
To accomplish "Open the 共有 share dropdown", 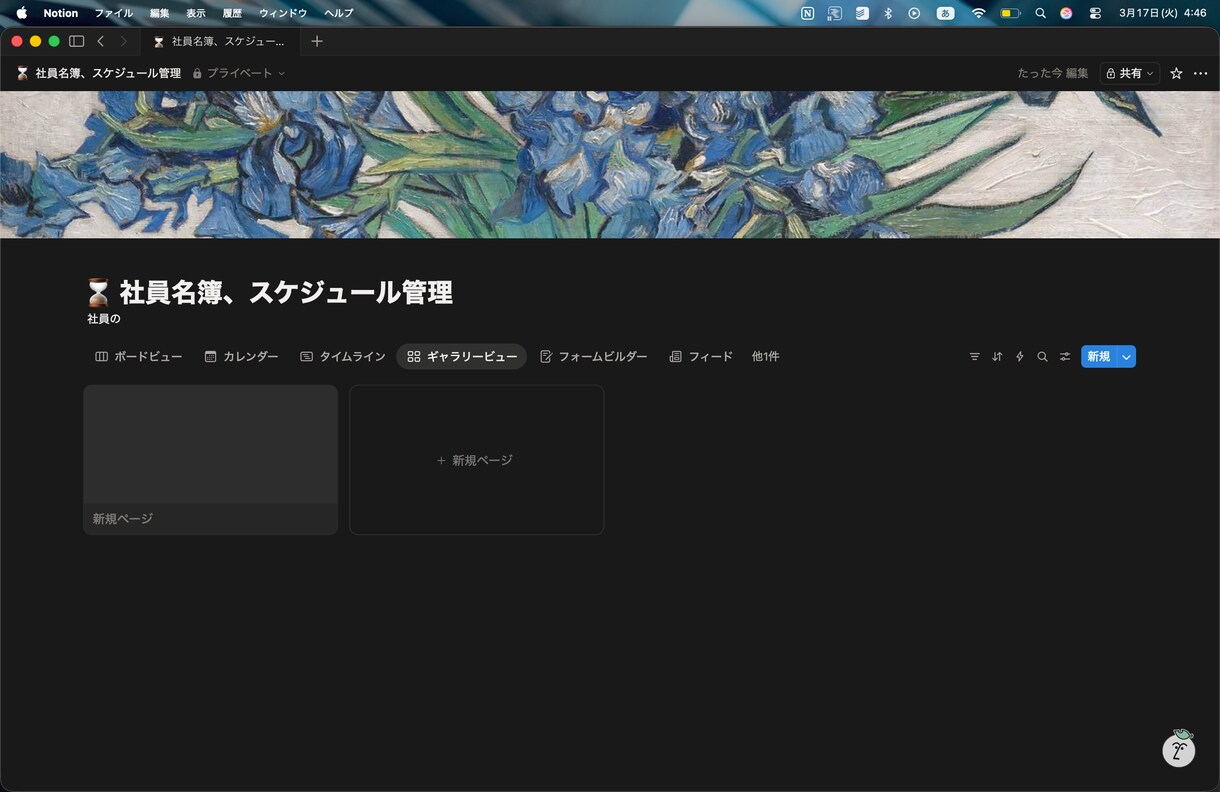I will [1129, 73].
